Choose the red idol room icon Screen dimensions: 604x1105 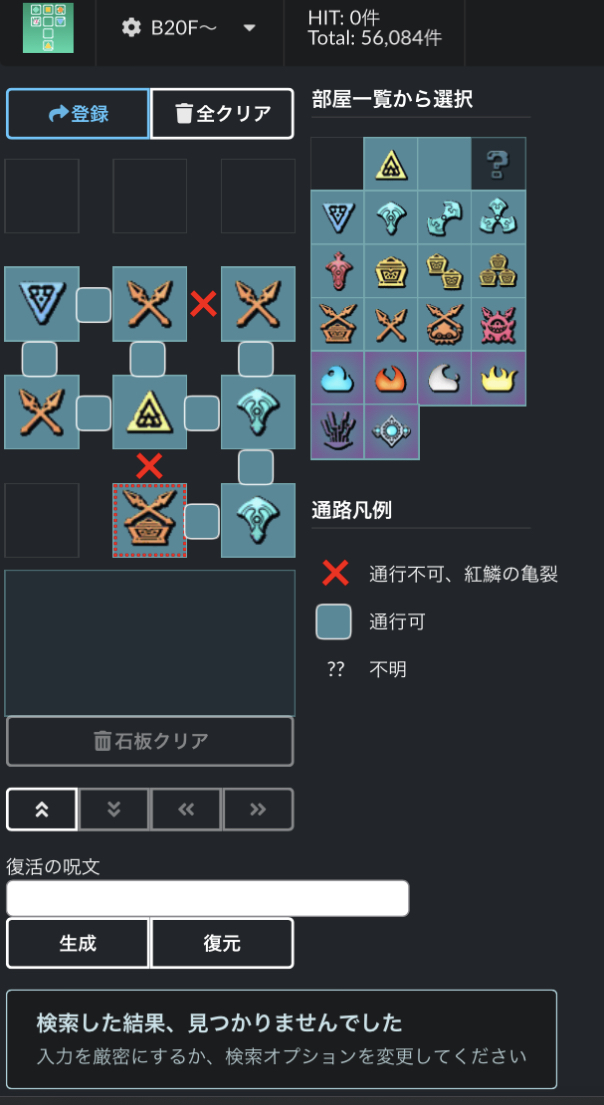click(x=337, y=271)
